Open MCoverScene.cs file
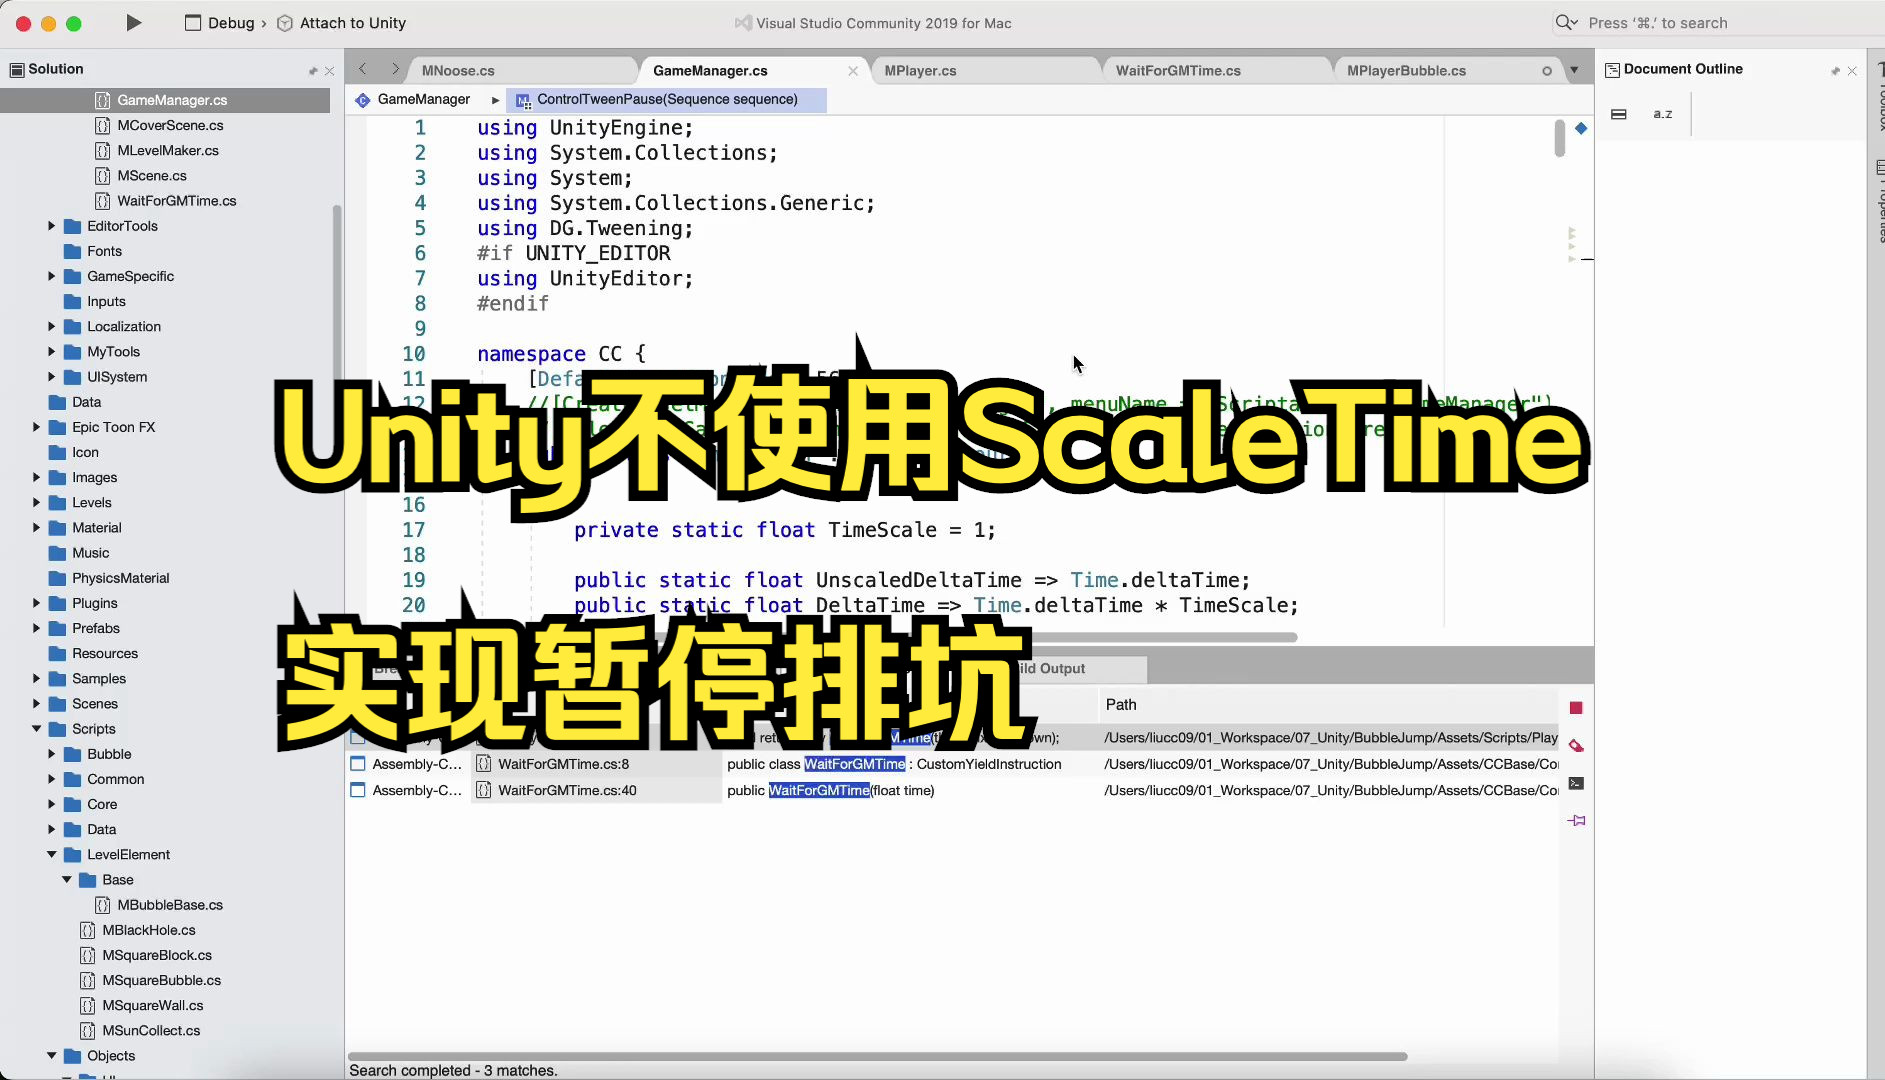1885x1080 pixels. pos(170,125)
